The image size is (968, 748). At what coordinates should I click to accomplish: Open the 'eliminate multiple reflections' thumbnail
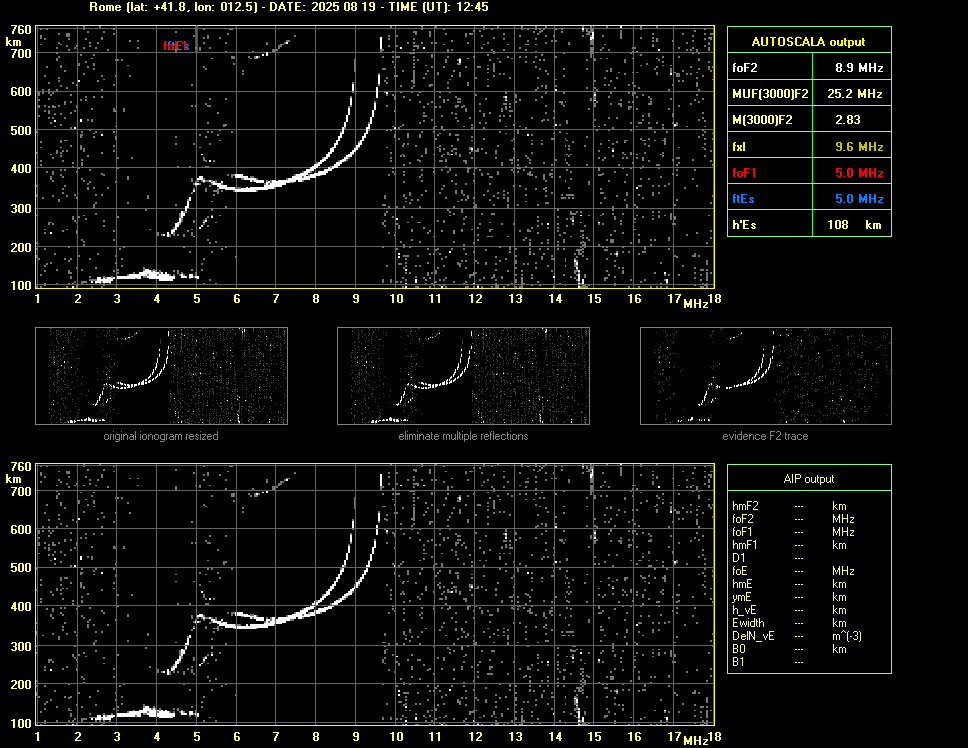[463, 376]
